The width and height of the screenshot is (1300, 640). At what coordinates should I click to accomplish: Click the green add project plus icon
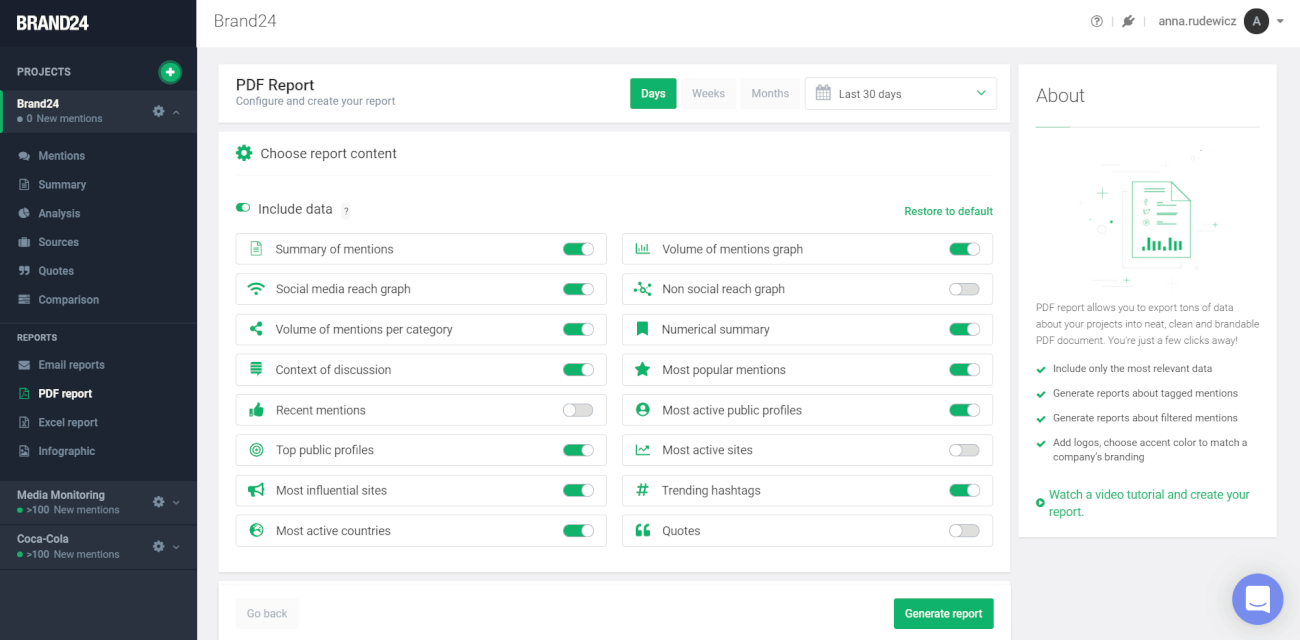click(170, 72)
